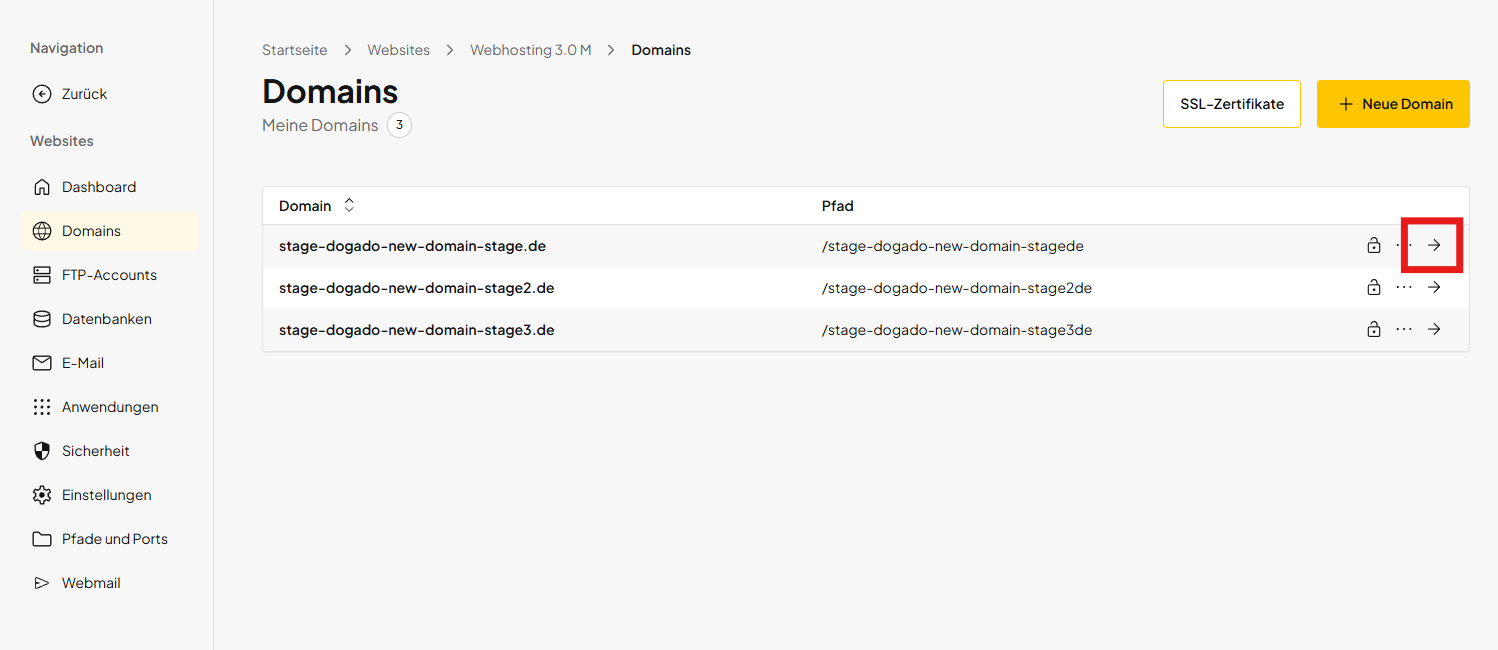
Task: Click the lock icon for stage-dogado-new-domain-stage2.de
Action: click(1373, 287)
